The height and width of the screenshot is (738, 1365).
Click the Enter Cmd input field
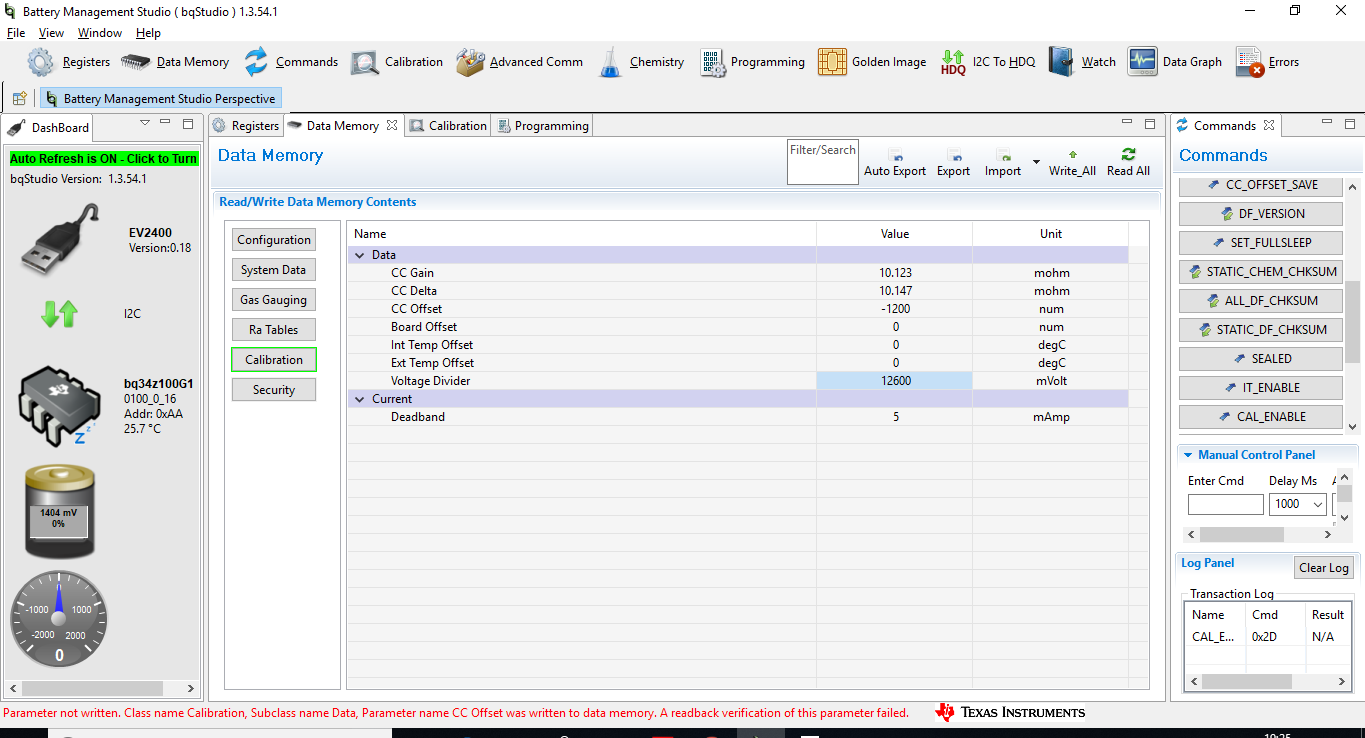point(1225,505)
